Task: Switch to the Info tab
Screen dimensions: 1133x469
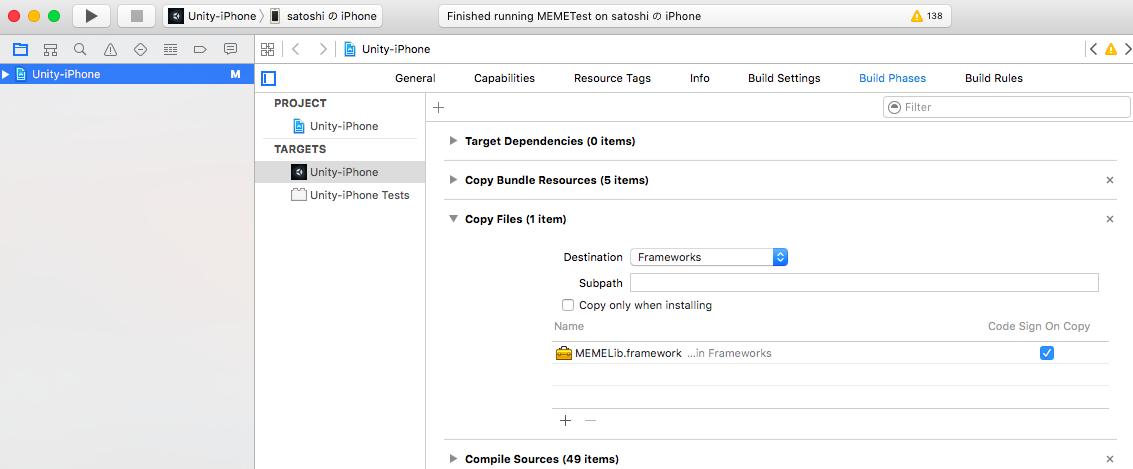Action: tap(699, 78)
